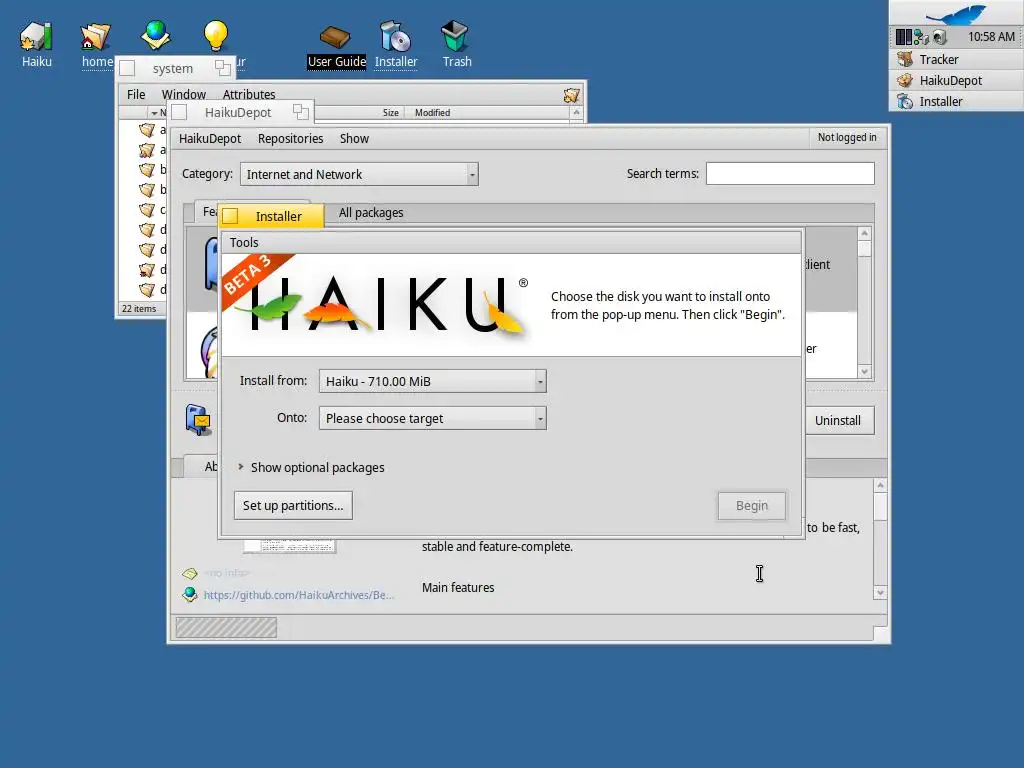The height and width of the screenshot is (768, 1024).
Task: Click the first folder icon in system window list
Action: [147, 130]
